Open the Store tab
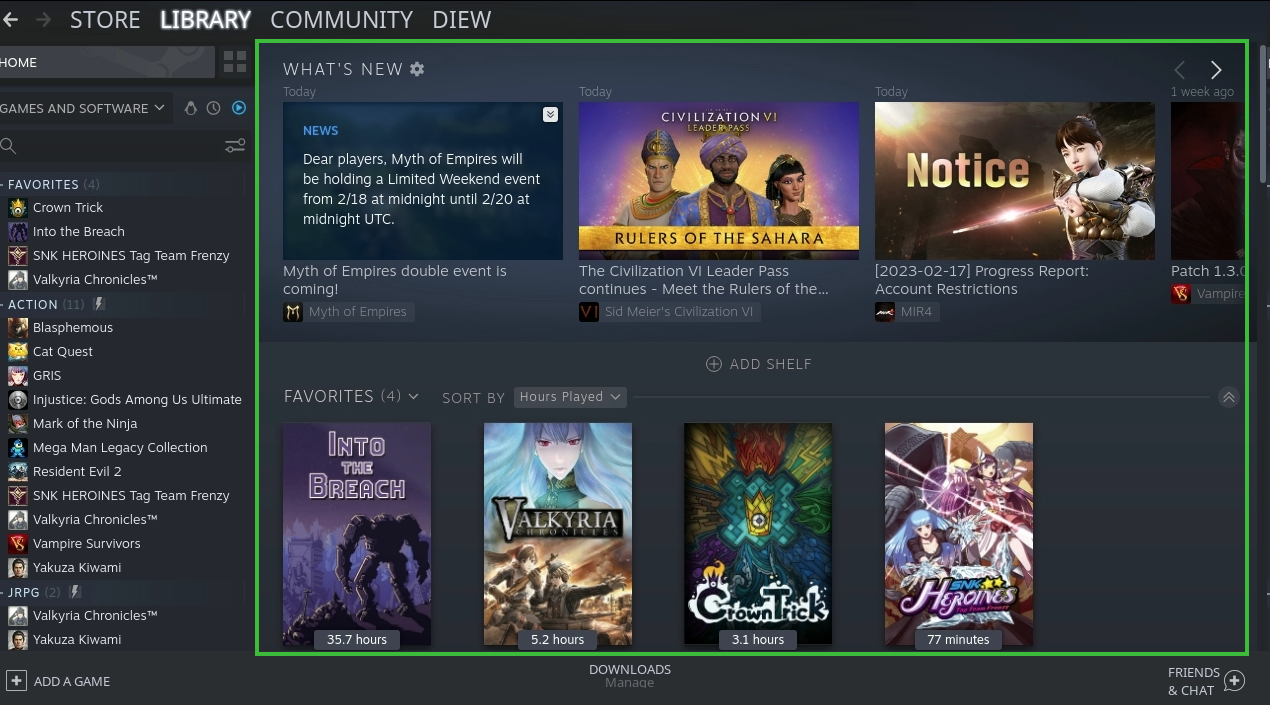This screenshot has width=1270, height=705. (105, 20)
